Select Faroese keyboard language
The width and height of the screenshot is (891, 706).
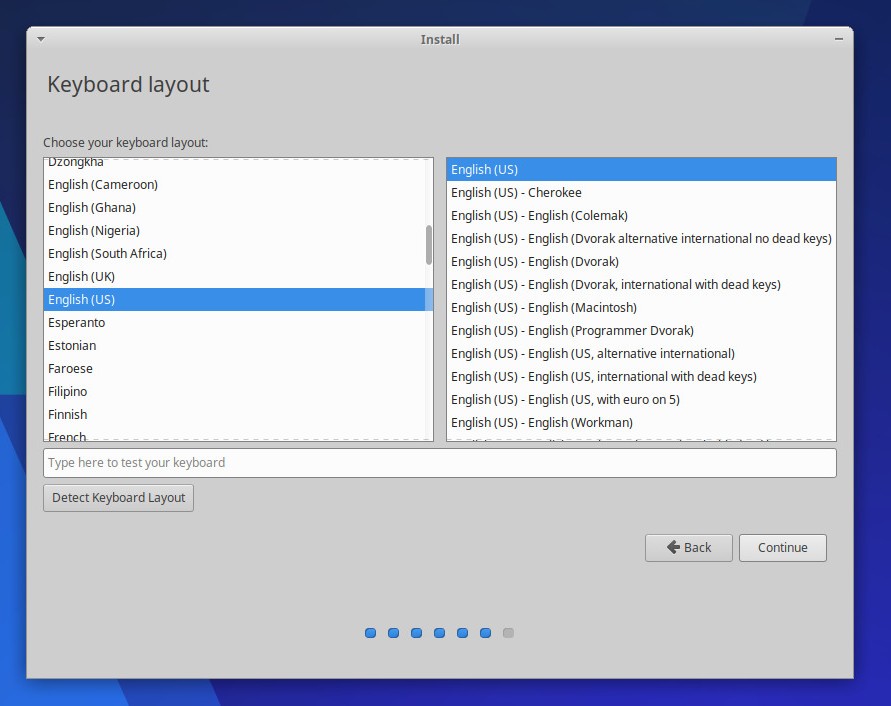(235, 369)
